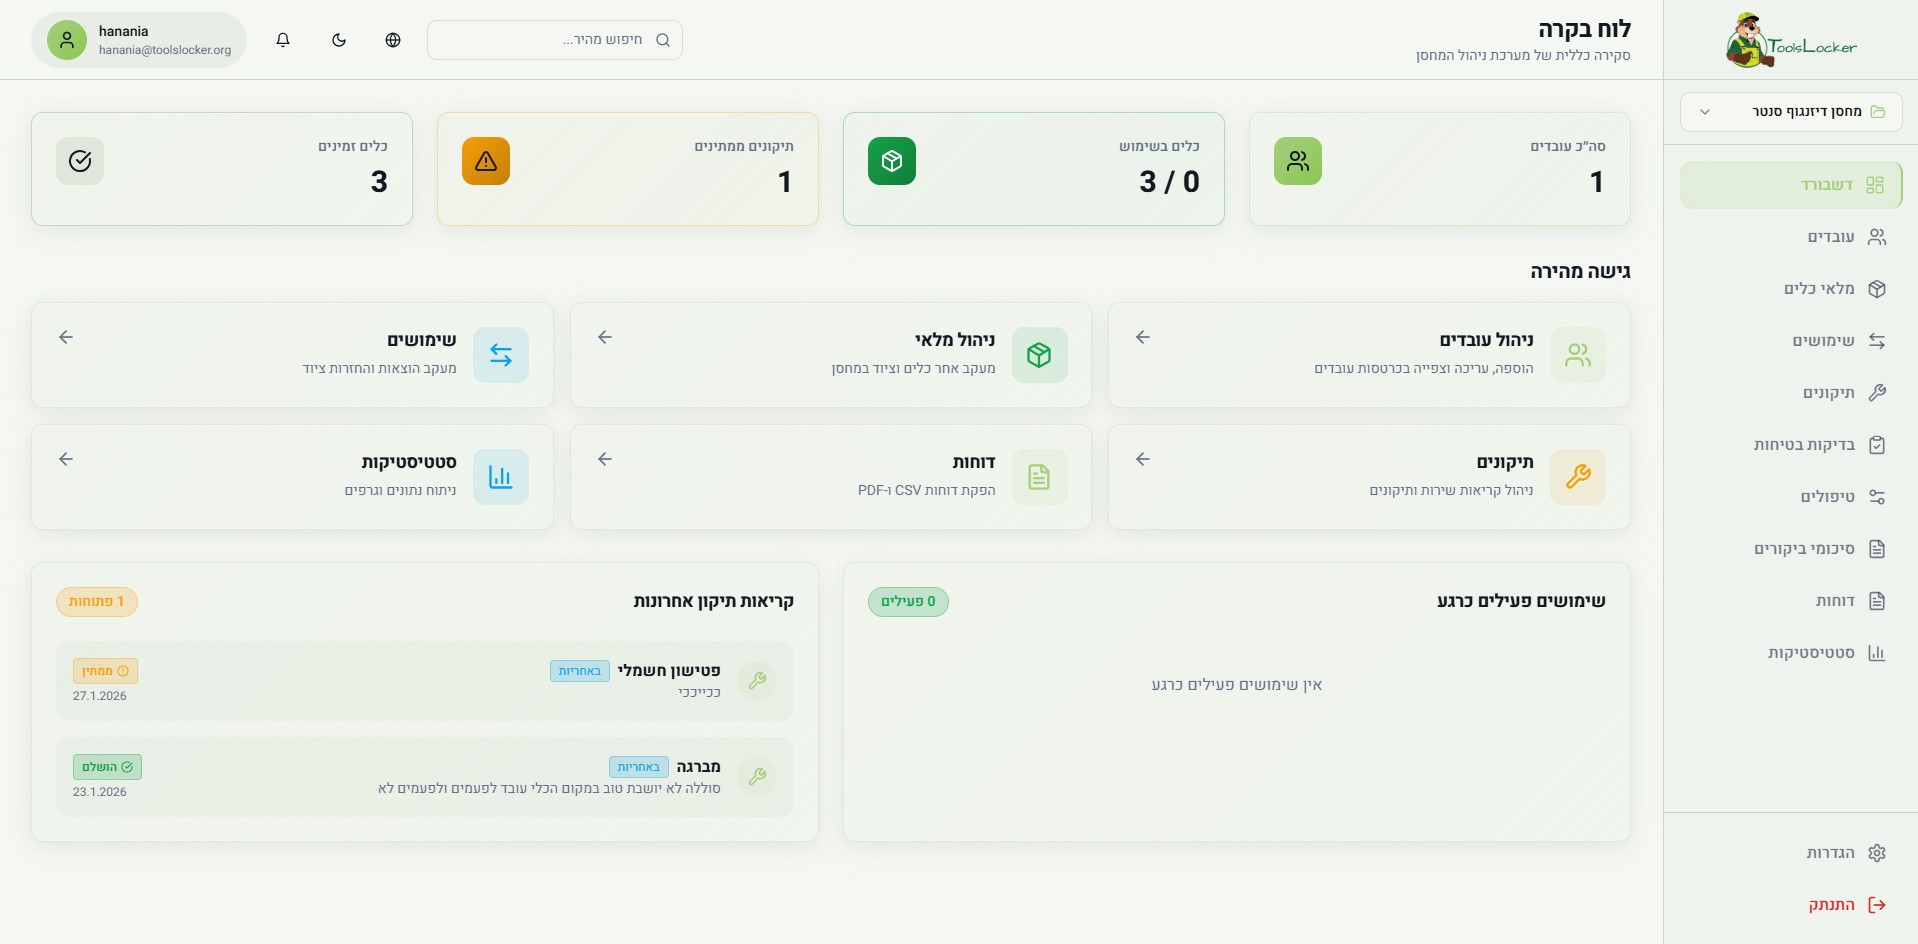Image resolution: width=1918 pixels, height=944 pixels.
Task: Click the 1 פתוחות open repairs badge
Action: (97, 601)
